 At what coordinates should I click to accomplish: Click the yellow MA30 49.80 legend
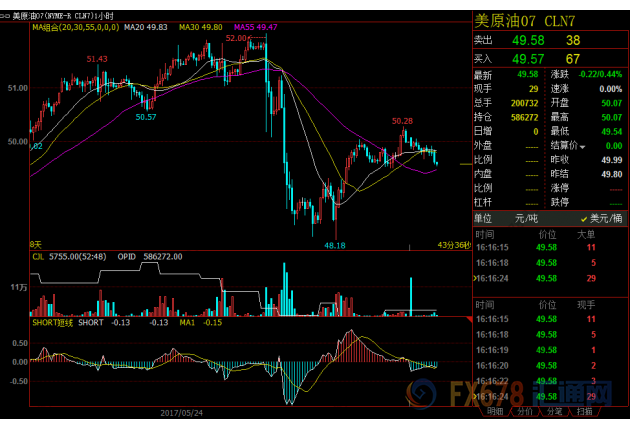click(201, 27)
